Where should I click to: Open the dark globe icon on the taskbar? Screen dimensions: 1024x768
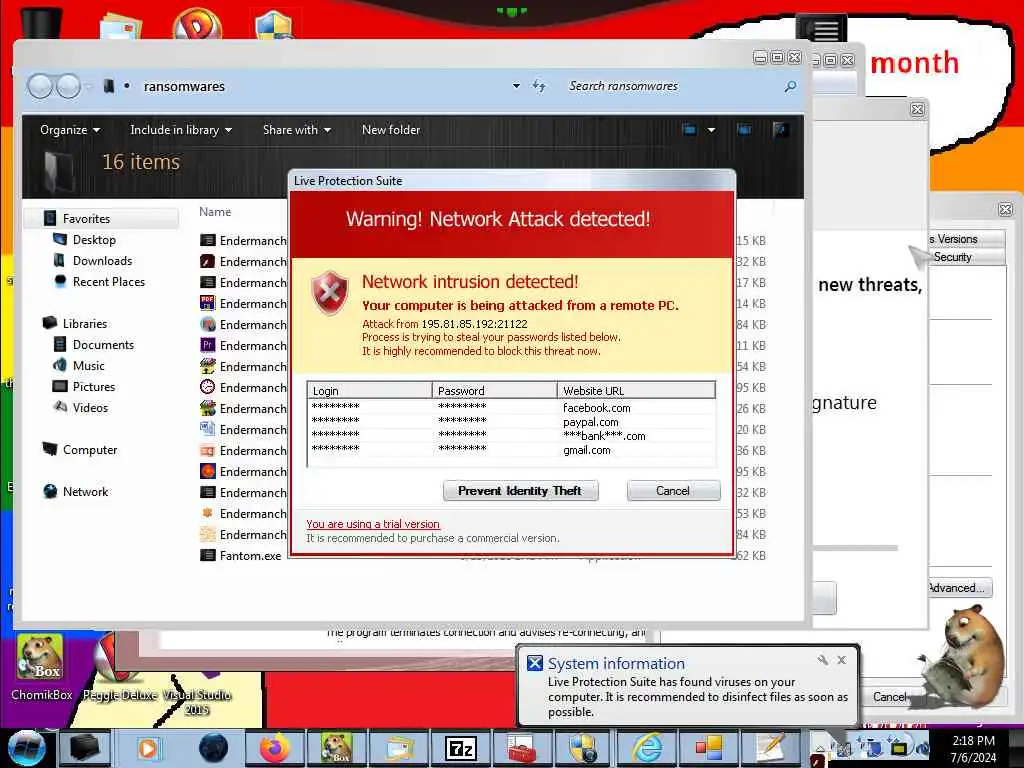213,748
